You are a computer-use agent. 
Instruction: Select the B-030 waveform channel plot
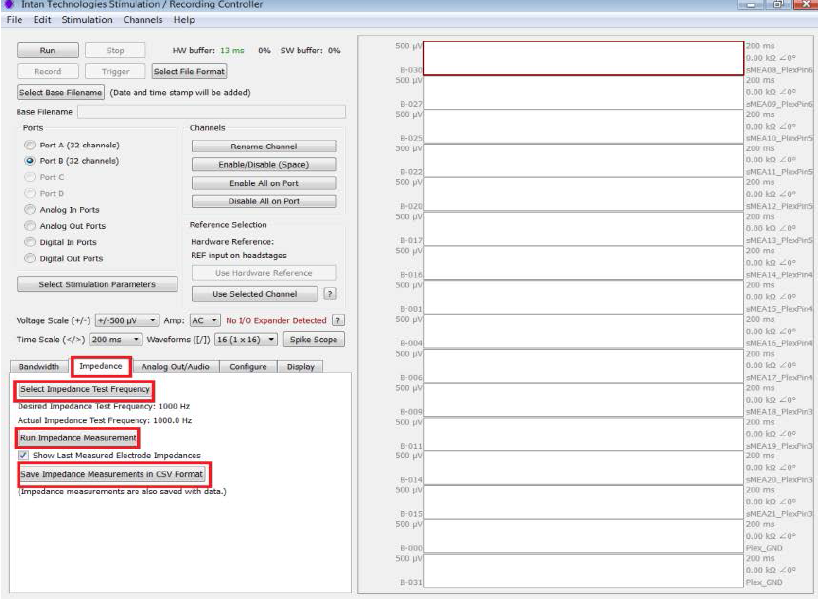pos(583,58)
